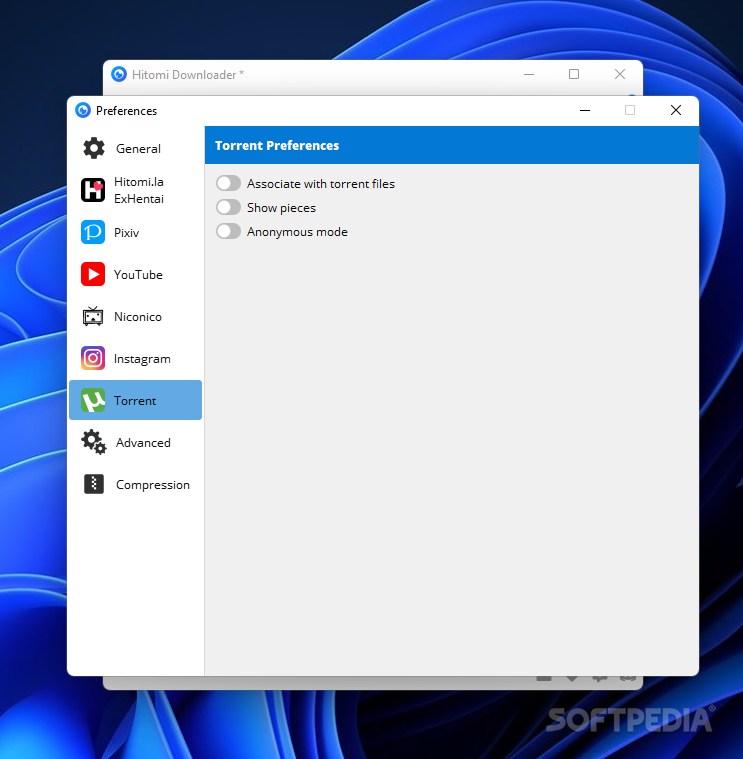
Task: Click the Torrent uTorrent icon
Action: [92, 400]
